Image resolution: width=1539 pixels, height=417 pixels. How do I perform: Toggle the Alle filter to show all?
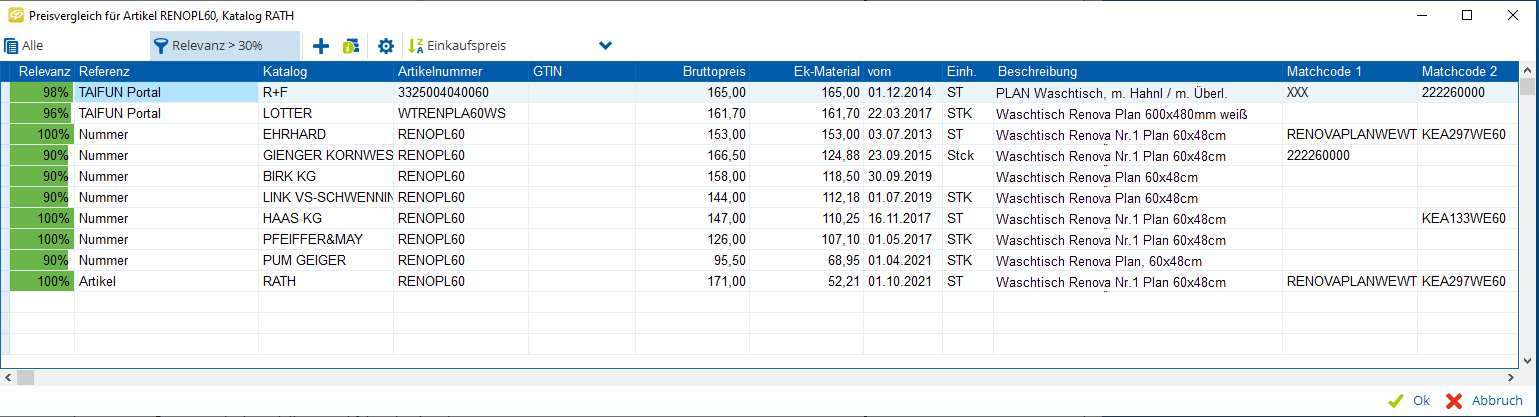click(25, 46)
